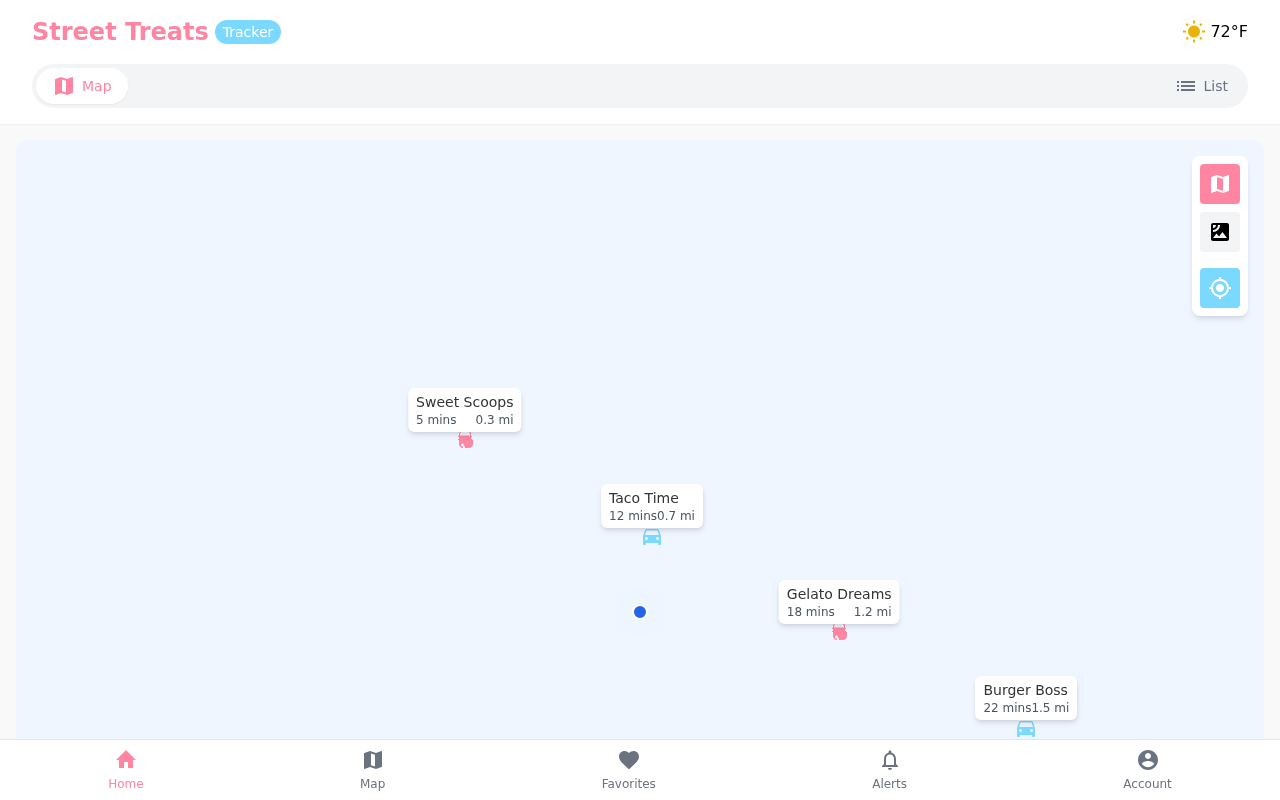Select Home in the bottom navigation

coord(125,770)
